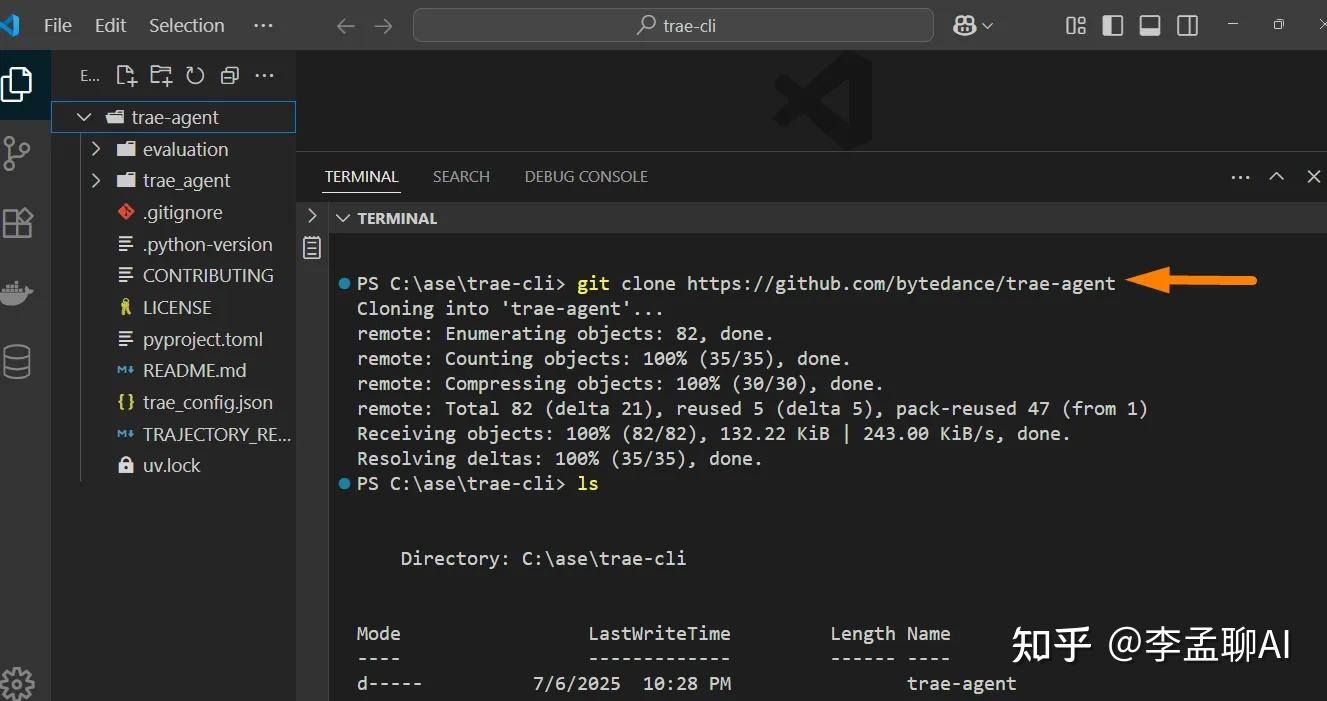Open the Edit menu
Viewport: 1327px width, 701px height.
pos(110,26)
